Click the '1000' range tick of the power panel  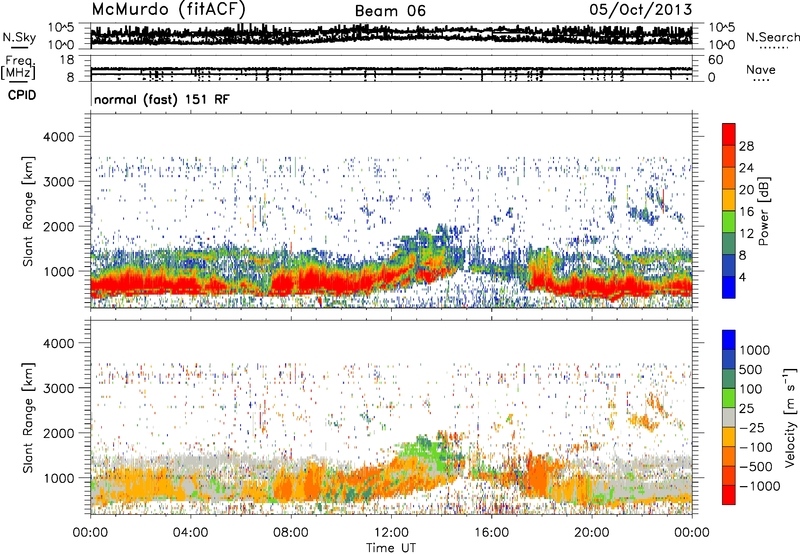click(x=58, y=271)
